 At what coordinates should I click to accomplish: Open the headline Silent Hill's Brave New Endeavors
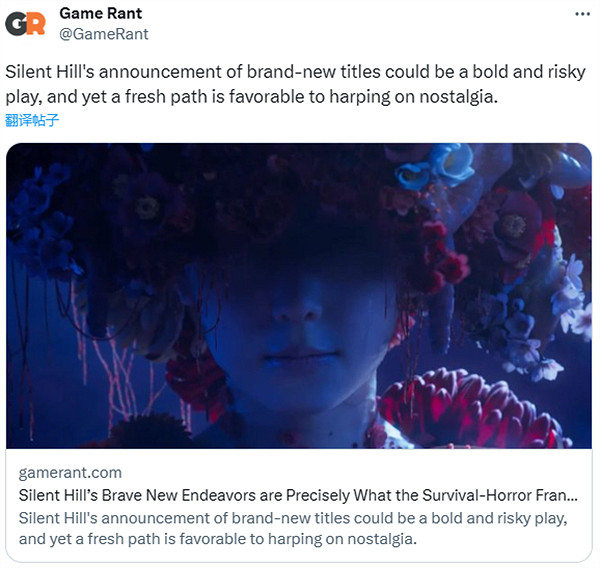click(x=298, y=495)
